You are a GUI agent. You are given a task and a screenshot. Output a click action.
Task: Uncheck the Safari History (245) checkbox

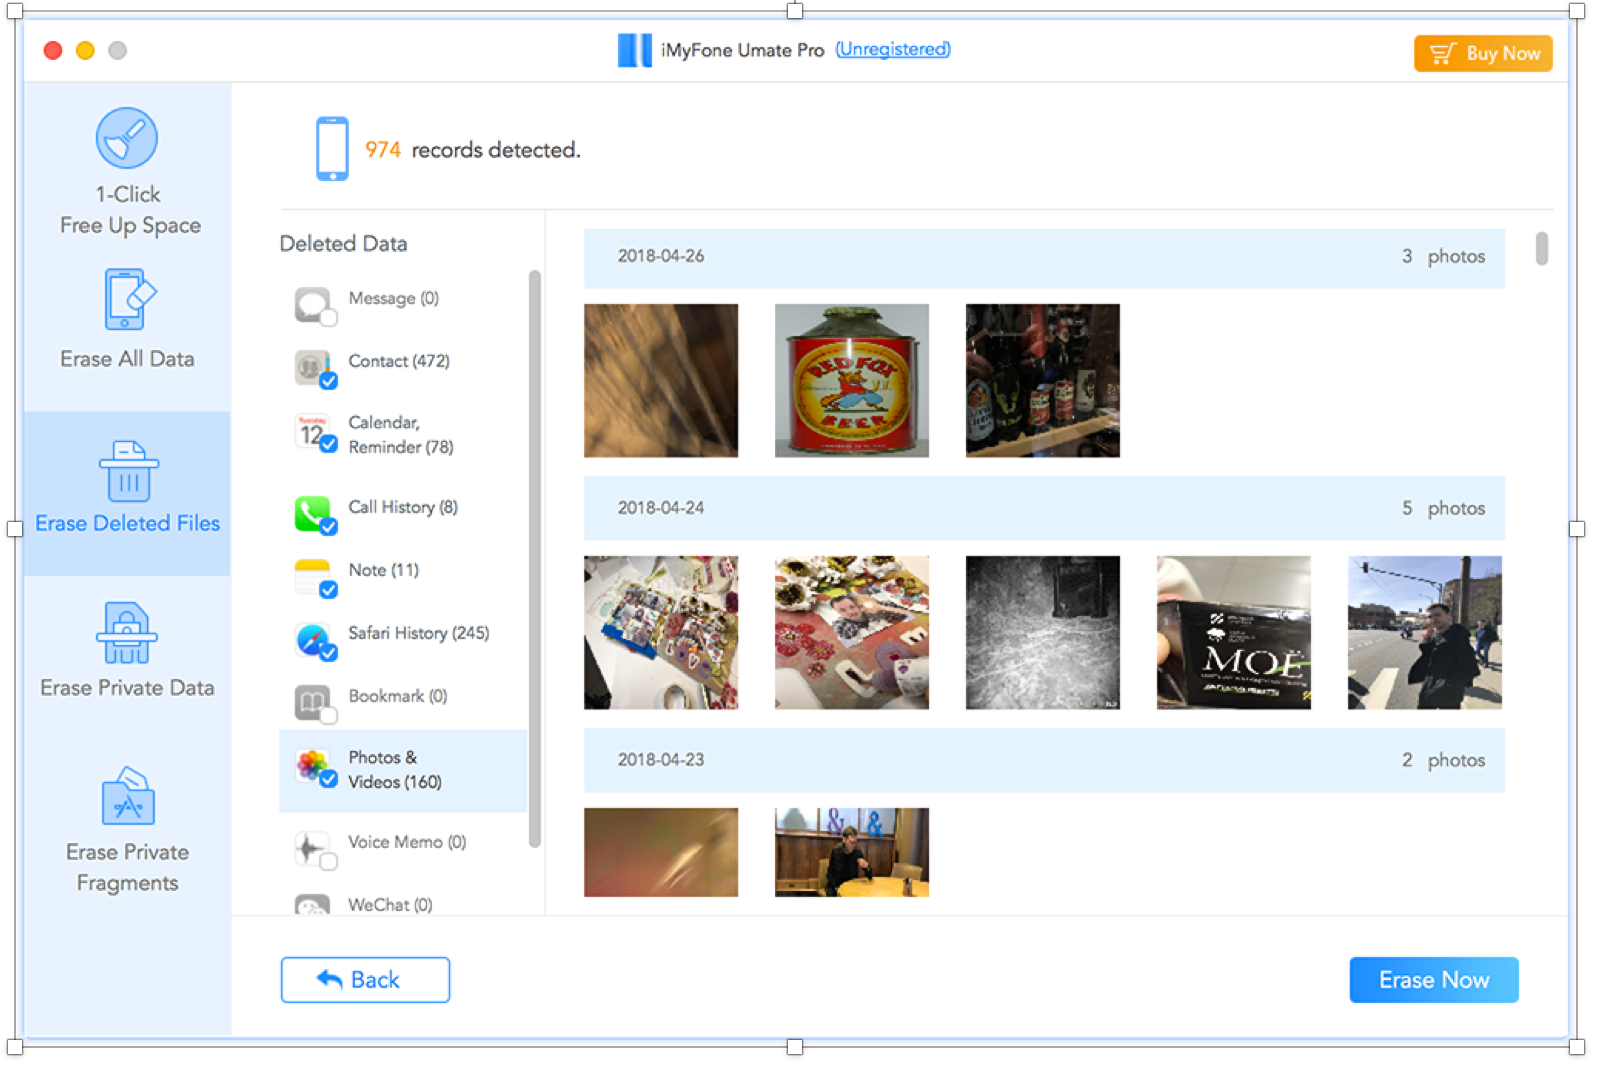328,653
